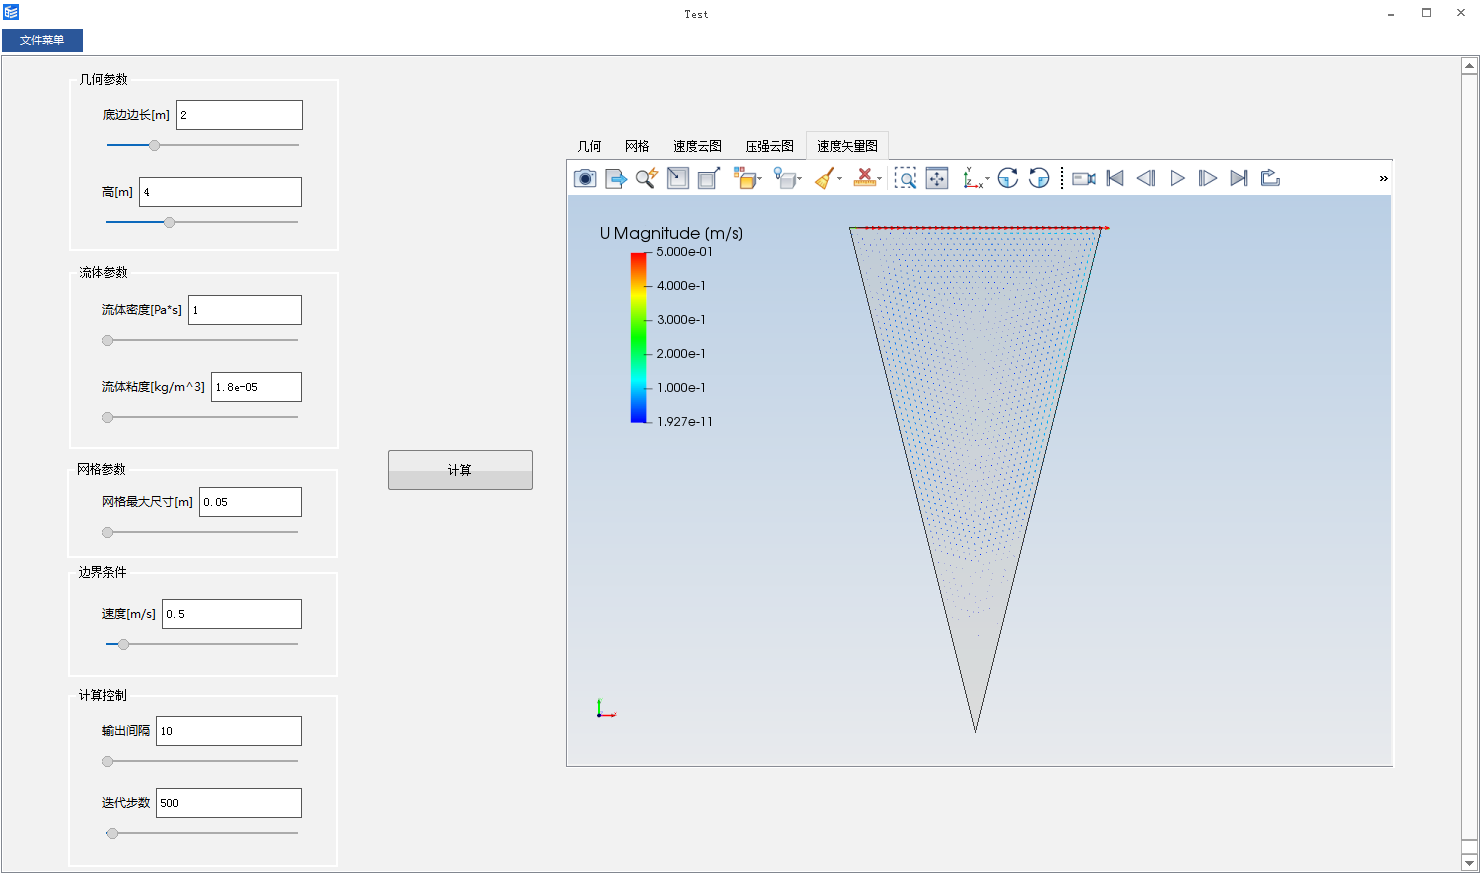Click the 迭代步数 slider handle
The width and height of the screenshot is (1481, 873).
click(112, 833)
